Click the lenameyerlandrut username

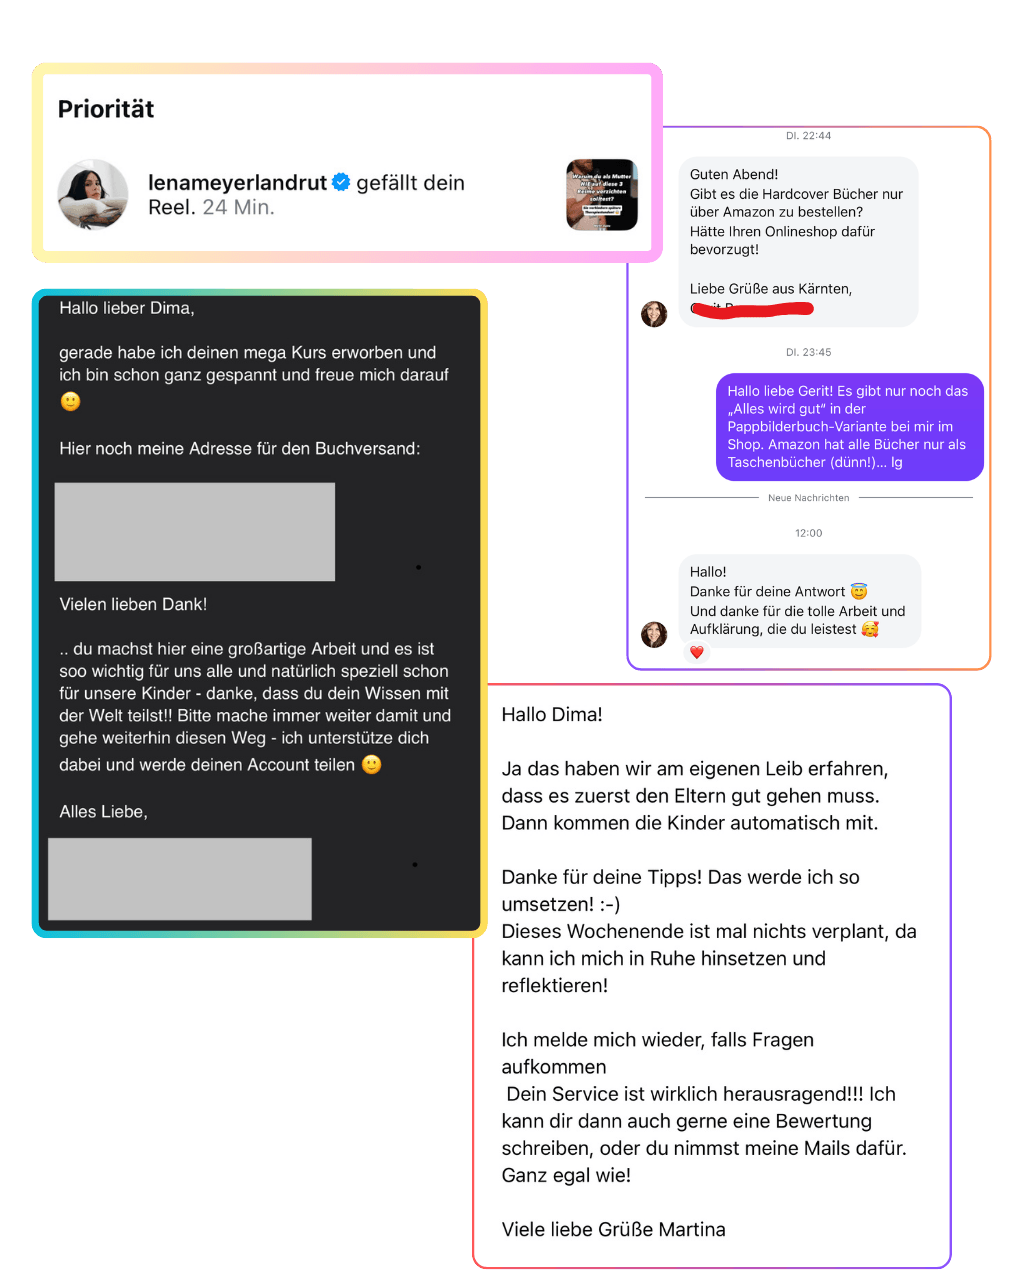click(237, 182)
